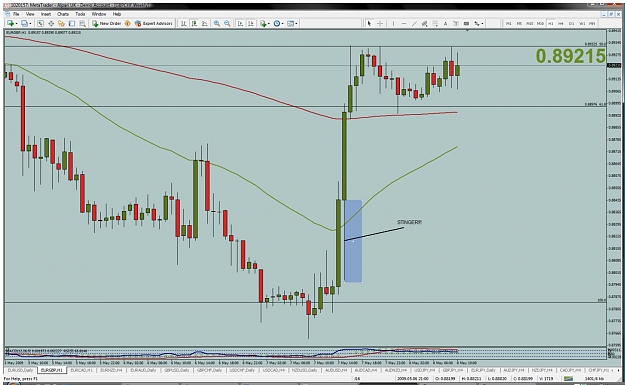Click the Expert Advisors button

pyautogui.click(x=153, y=24)
